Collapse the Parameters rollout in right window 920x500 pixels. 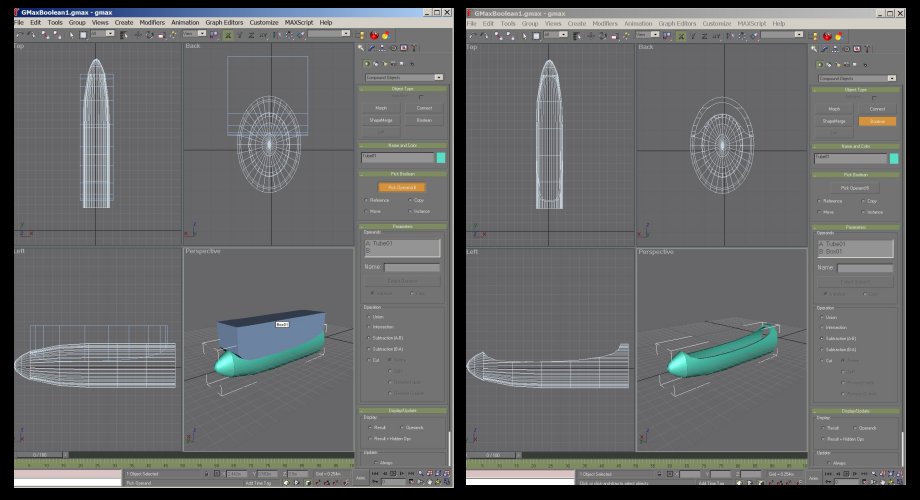[x=856, y=226]
